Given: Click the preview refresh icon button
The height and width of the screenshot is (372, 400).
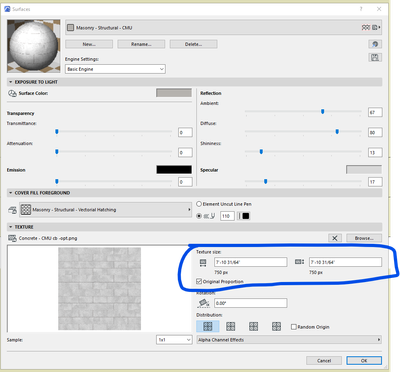Looking at the screenshot, I should click(x=375, y=44).
